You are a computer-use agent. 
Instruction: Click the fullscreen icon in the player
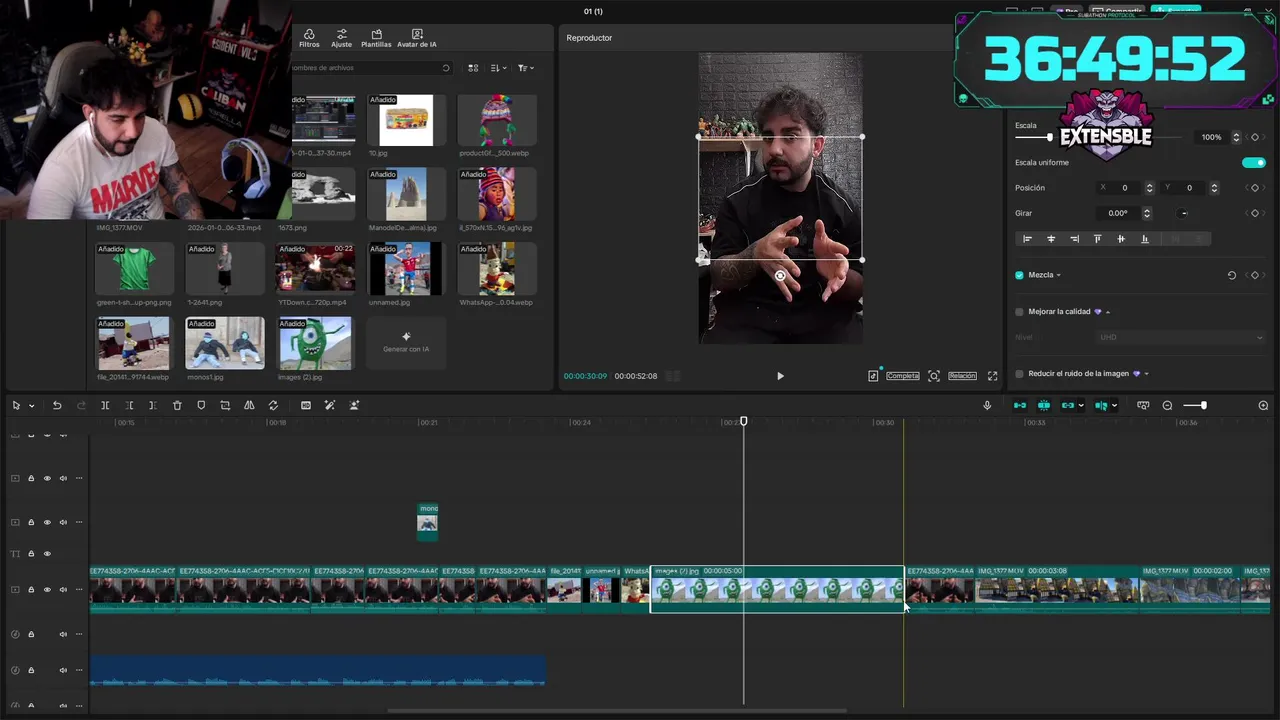(992, 376)
